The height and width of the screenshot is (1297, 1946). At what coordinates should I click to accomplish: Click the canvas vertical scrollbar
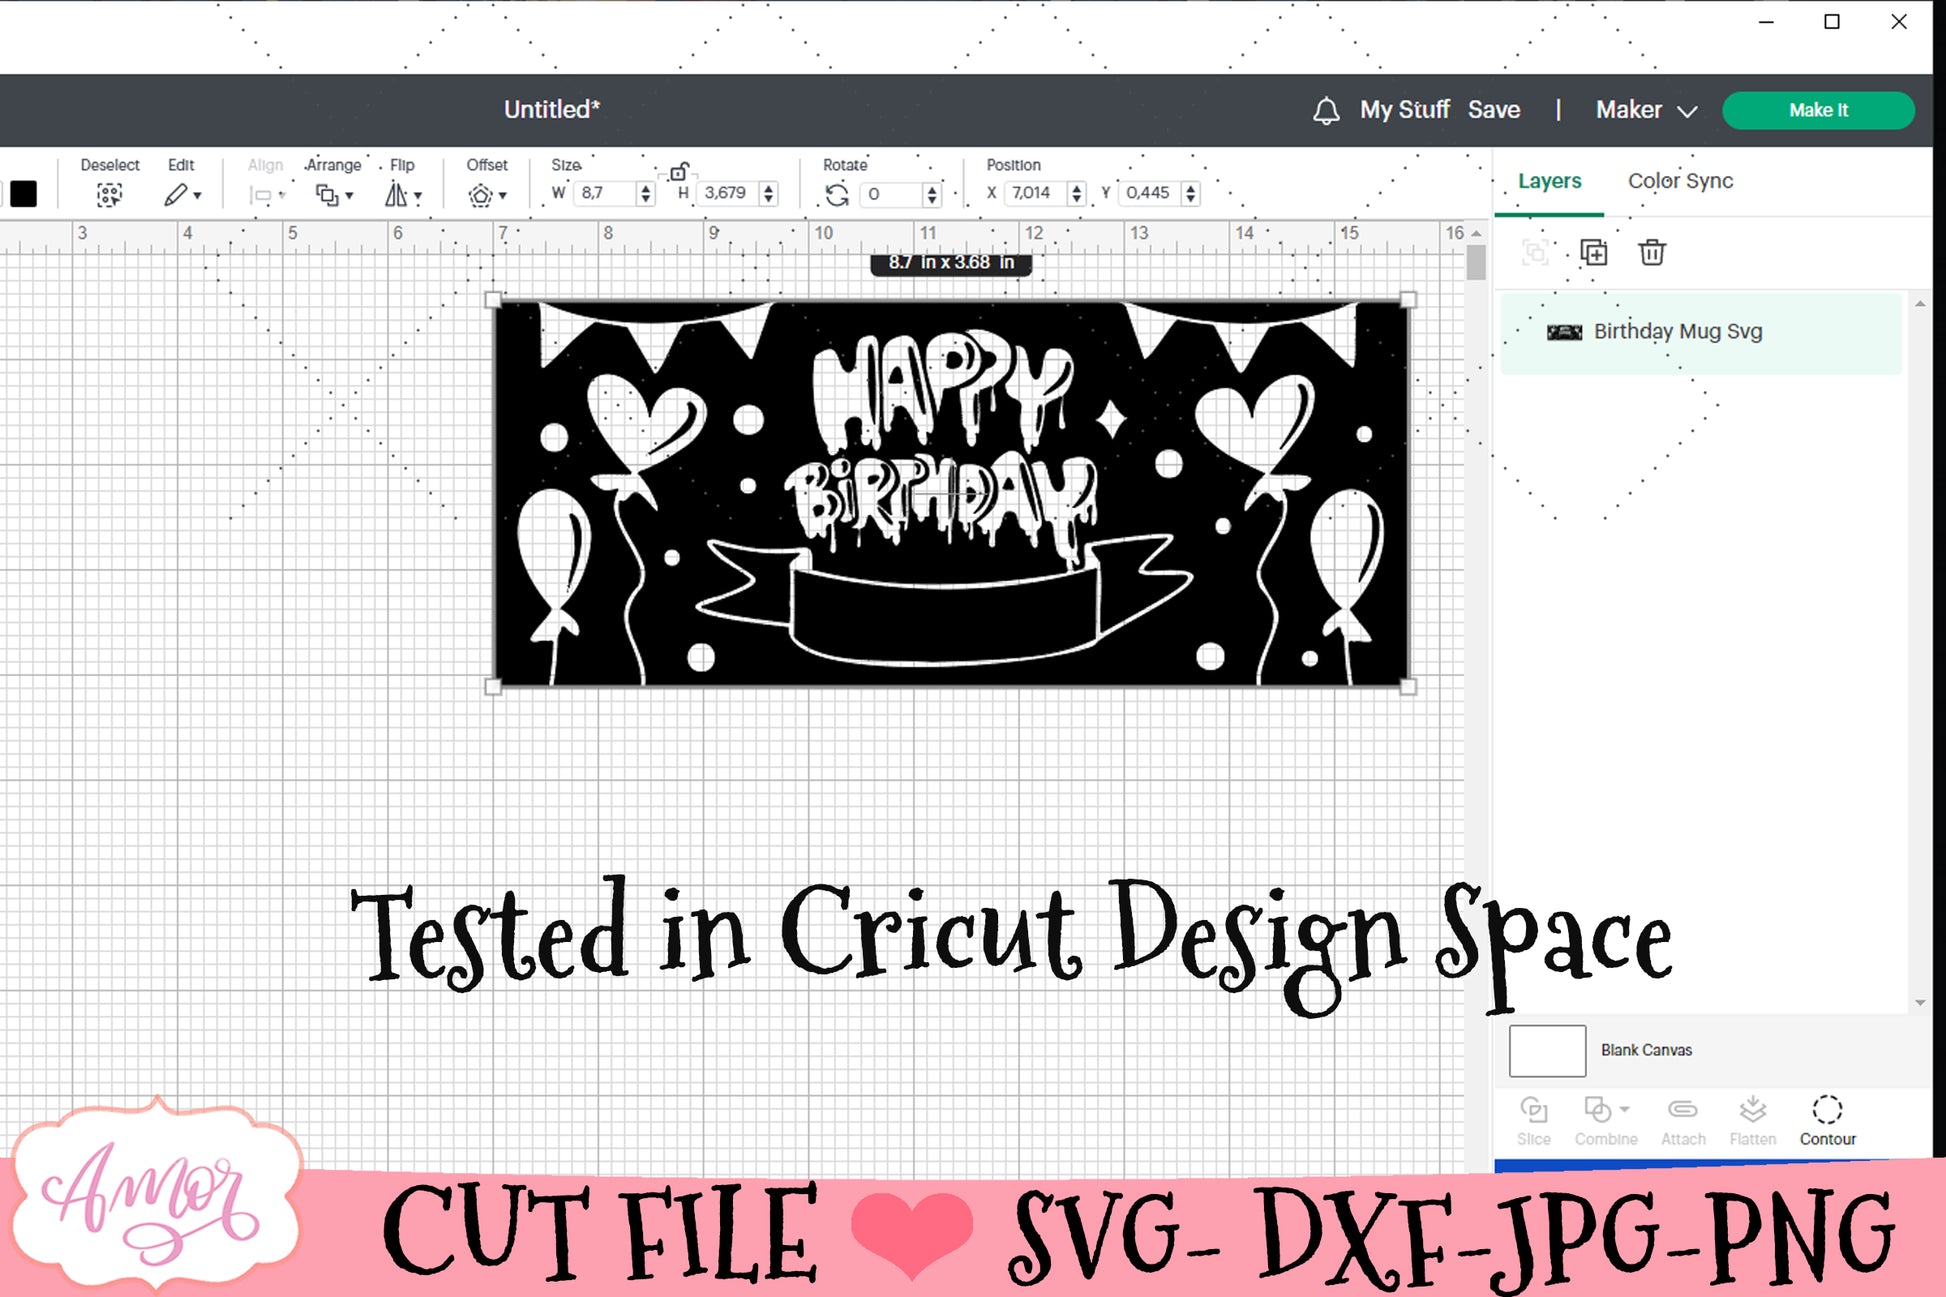(x=1476, y=262)
